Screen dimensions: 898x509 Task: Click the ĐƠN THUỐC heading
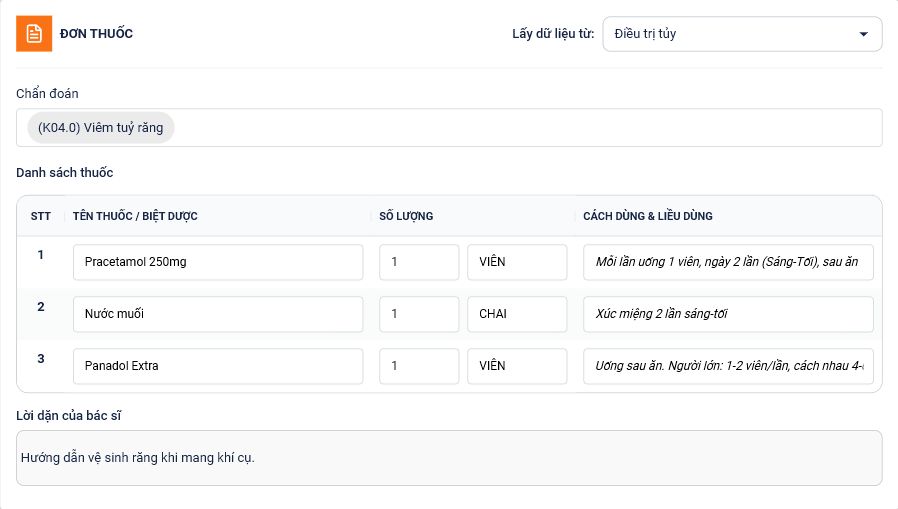coord(96,34)
